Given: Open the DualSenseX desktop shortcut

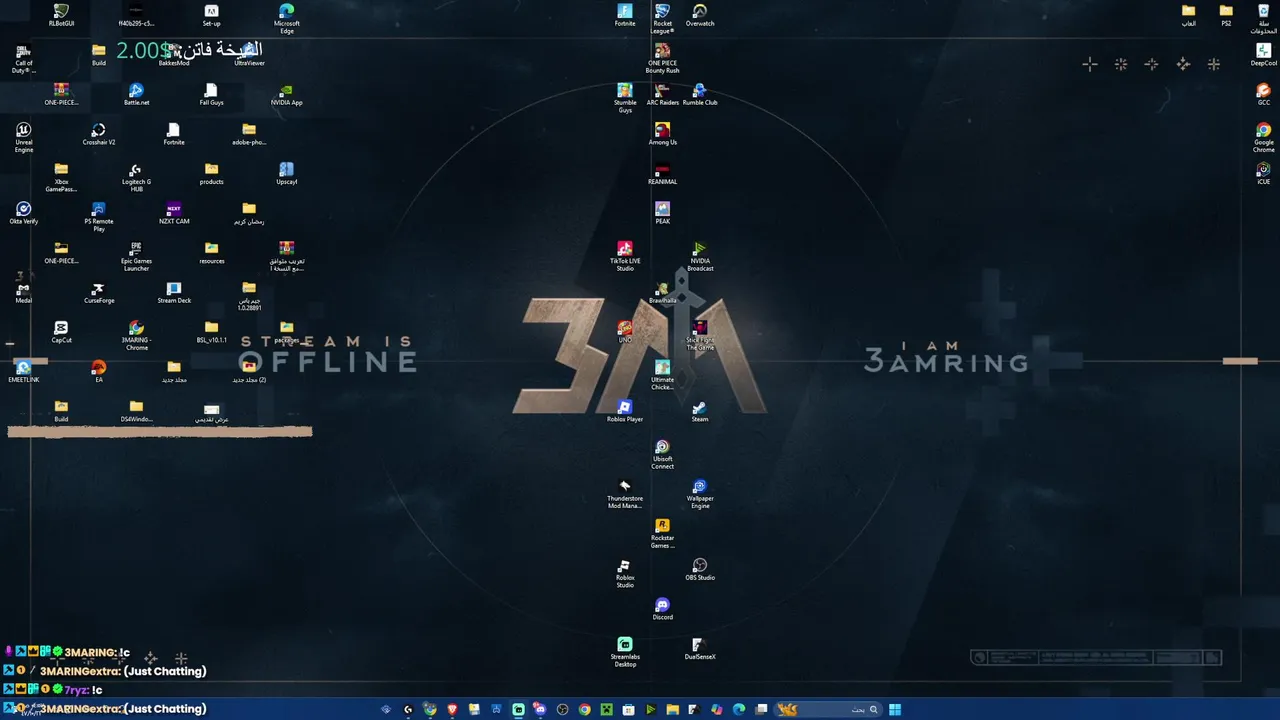Looking at the screenshot, I should point(700,648).
